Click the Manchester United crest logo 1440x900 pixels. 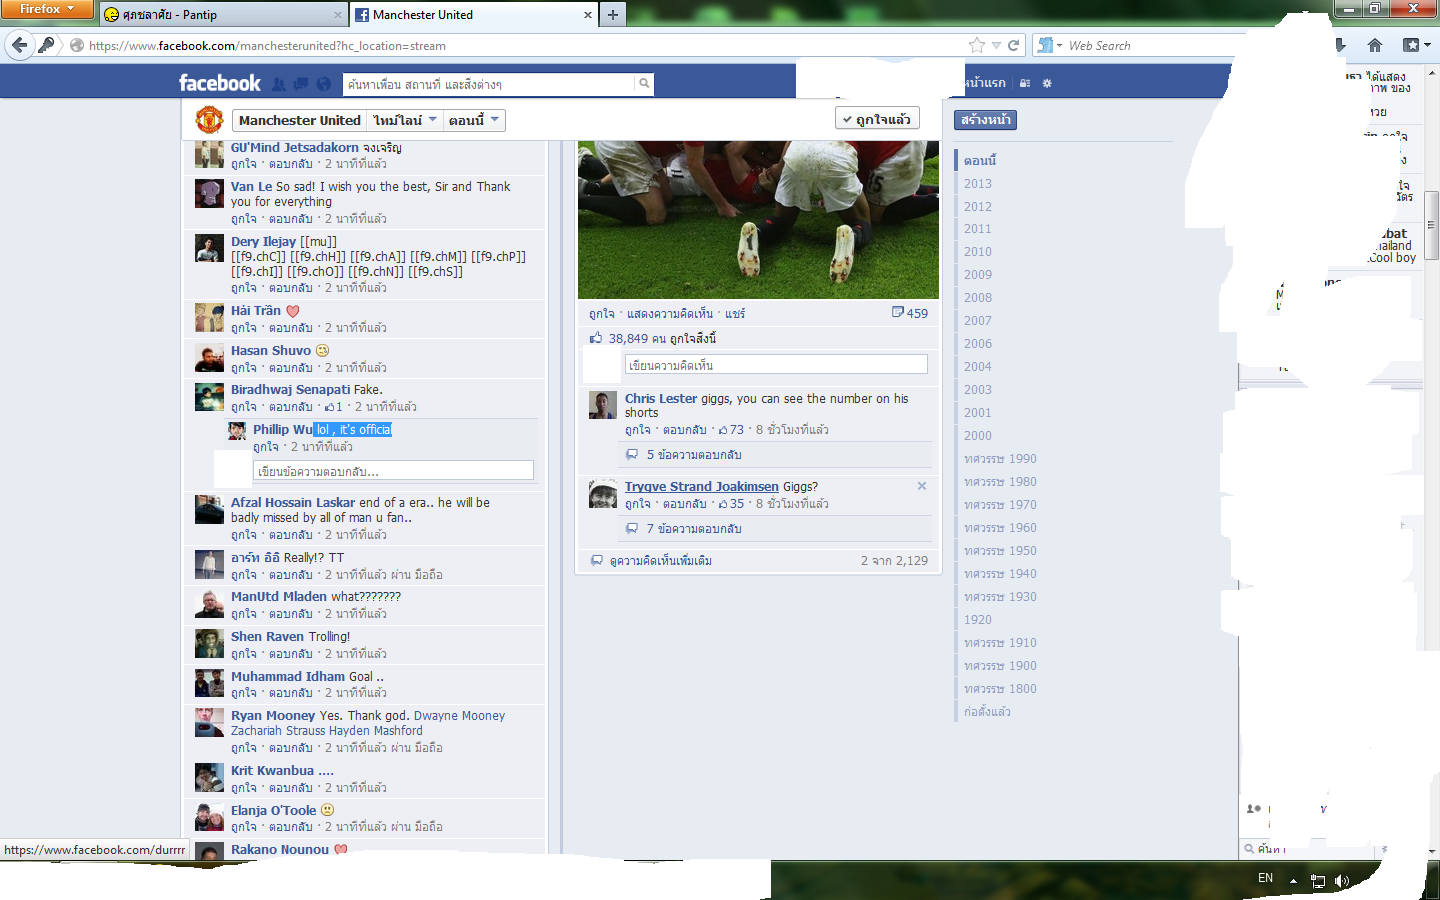click(209, 120)
